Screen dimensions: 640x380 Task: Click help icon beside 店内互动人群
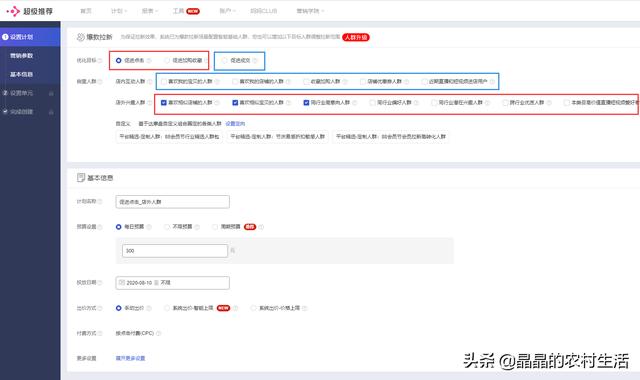point(150,82)
